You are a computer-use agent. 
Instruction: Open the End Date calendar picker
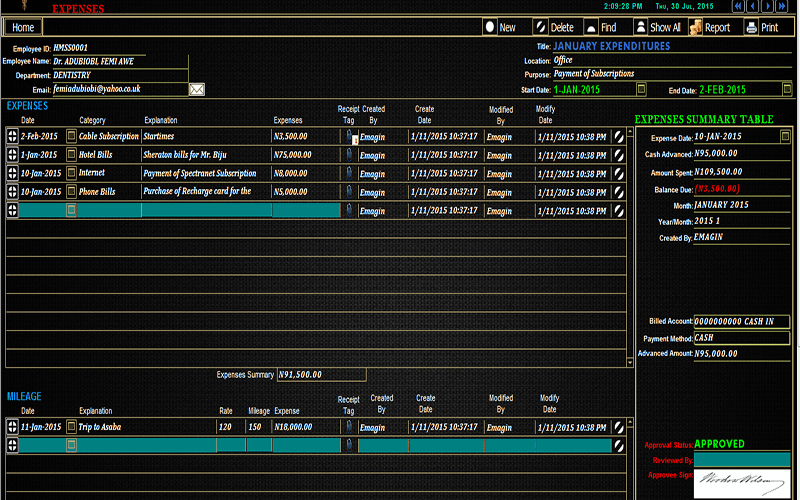pyautogui.click(x=787, y=90)
